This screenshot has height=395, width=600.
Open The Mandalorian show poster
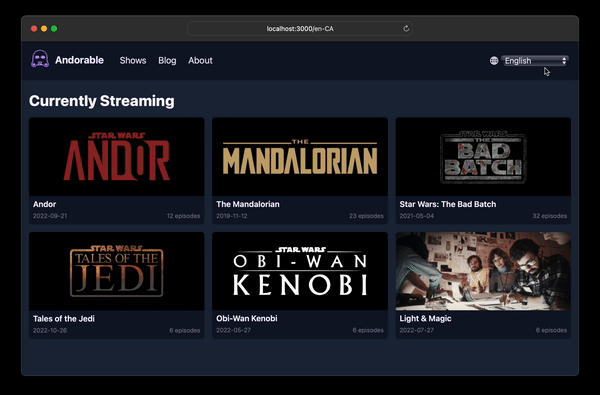300,157
